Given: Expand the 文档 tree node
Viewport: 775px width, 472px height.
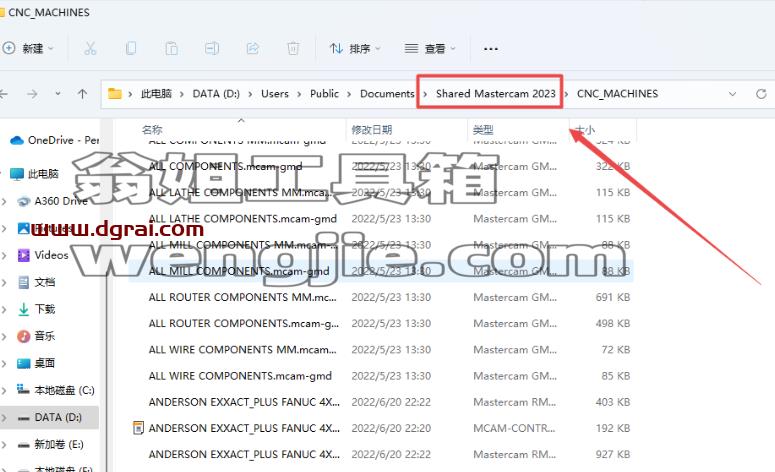Looking at the screenshot, I should 4,282.
